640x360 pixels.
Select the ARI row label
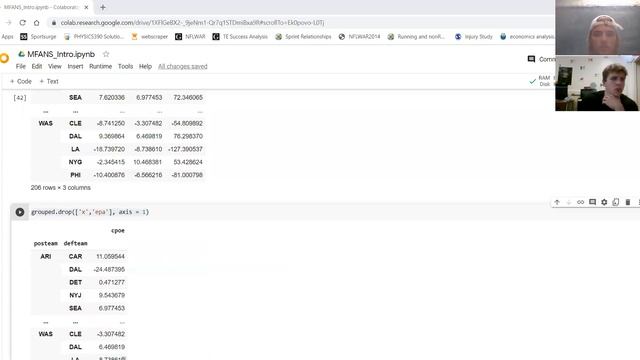46,256
